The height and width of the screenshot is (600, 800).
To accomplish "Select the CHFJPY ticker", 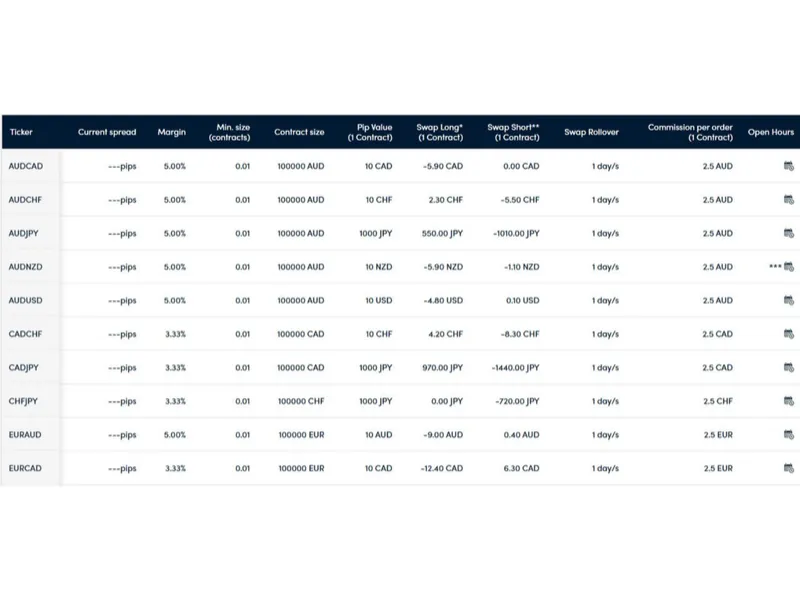I will (x=23, y=402).
